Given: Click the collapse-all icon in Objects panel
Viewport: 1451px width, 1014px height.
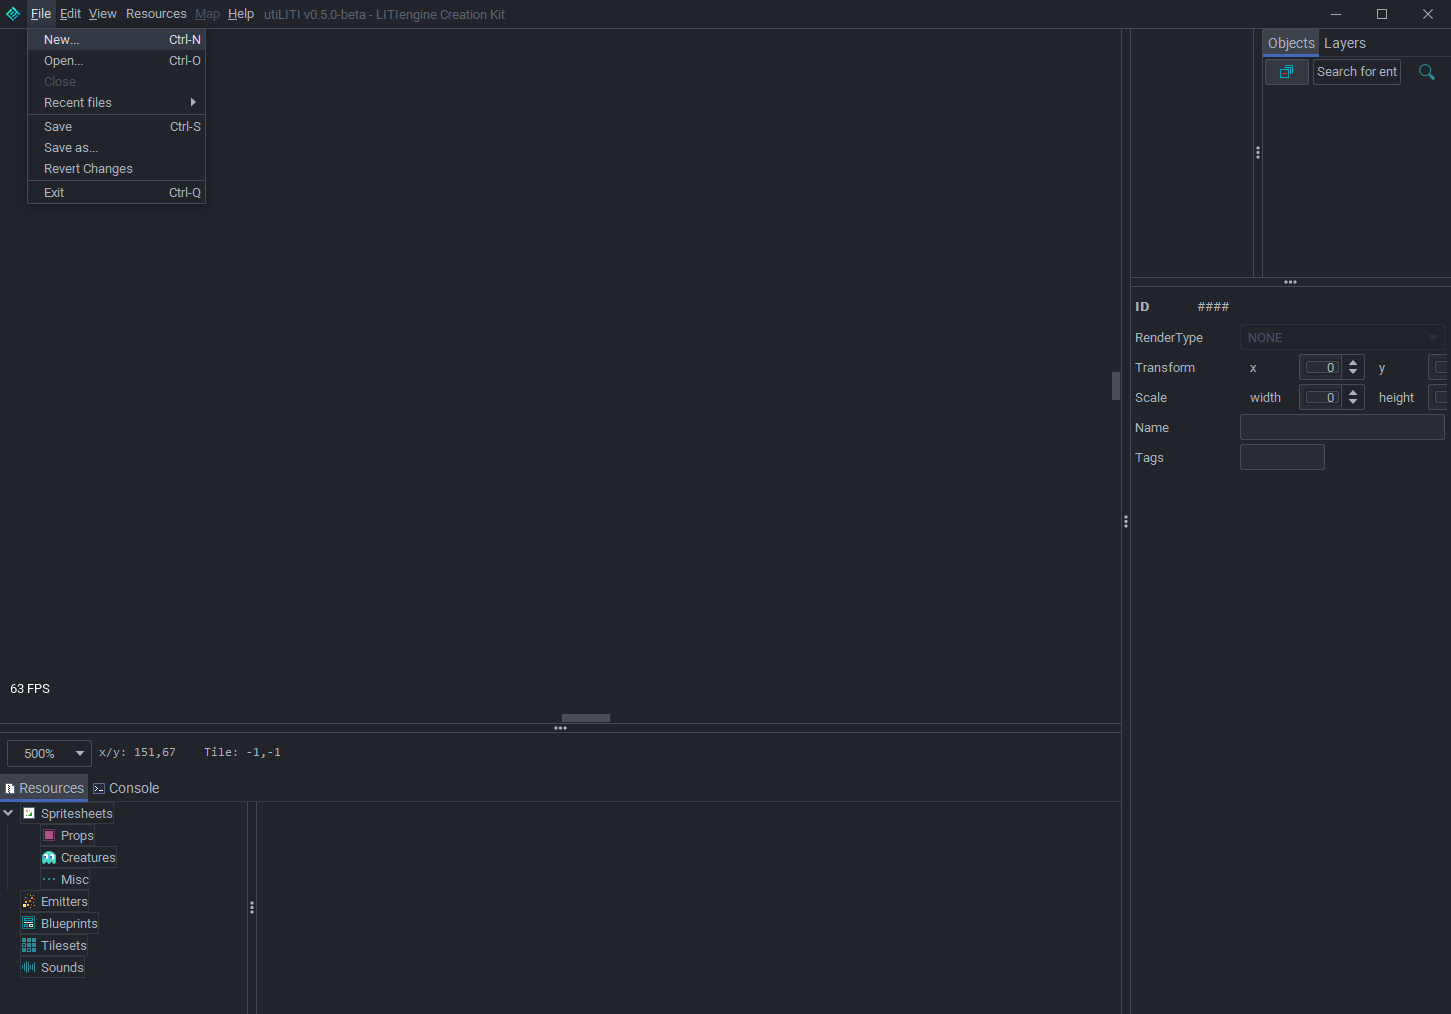Looking at the screenshot, I should (1286, 72).
